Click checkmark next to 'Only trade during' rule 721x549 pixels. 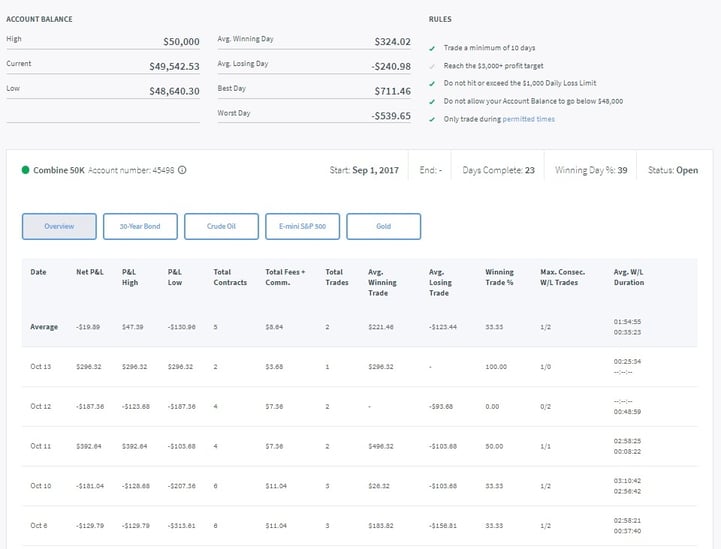click(x=432, y=119)
